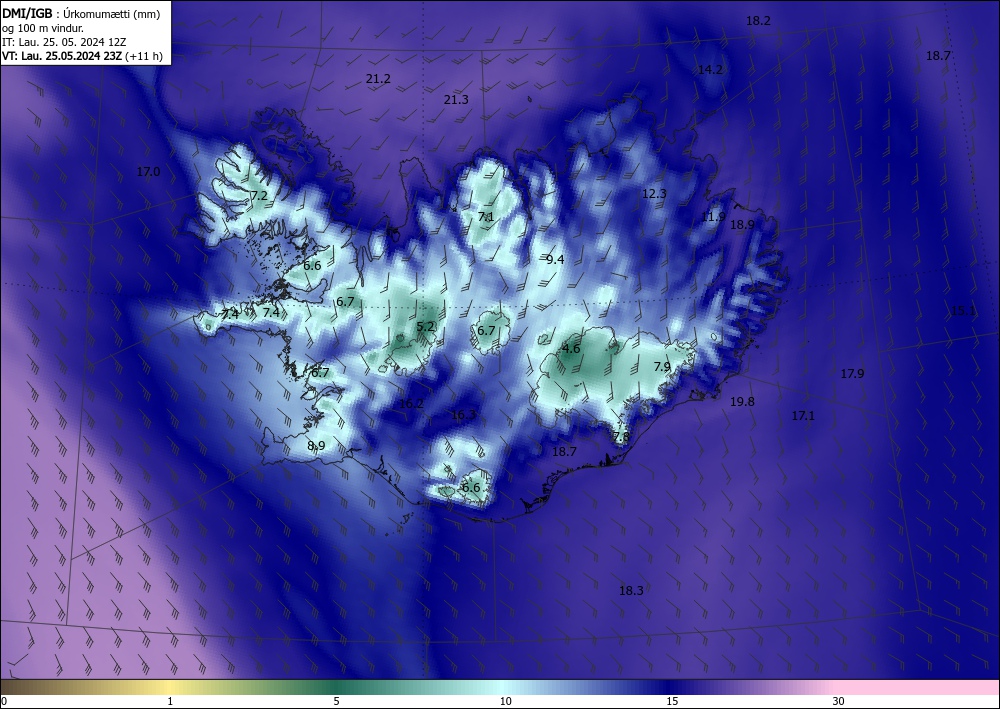The height and width of the screenshot is (709, 1000).
Task: Click the 7.2 value over the Westfjords
Action: click(259, 196)
